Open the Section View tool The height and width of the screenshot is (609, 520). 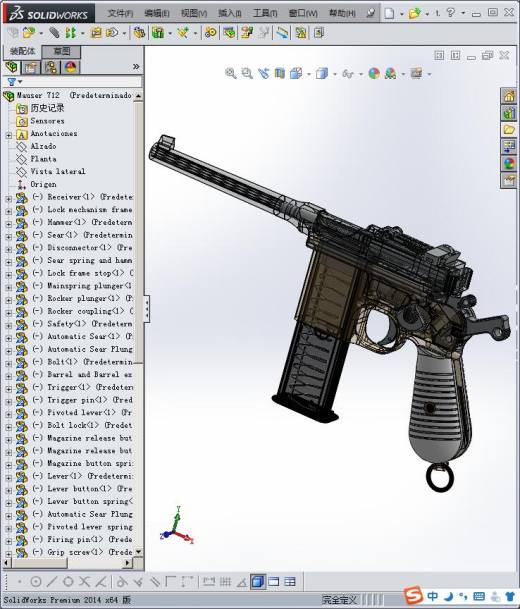280,73
